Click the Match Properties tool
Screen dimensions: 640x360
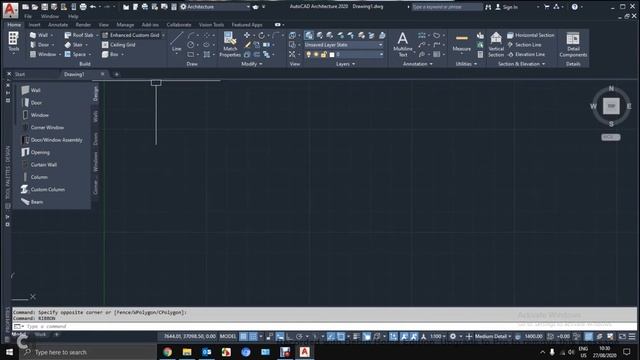point(230,44)
